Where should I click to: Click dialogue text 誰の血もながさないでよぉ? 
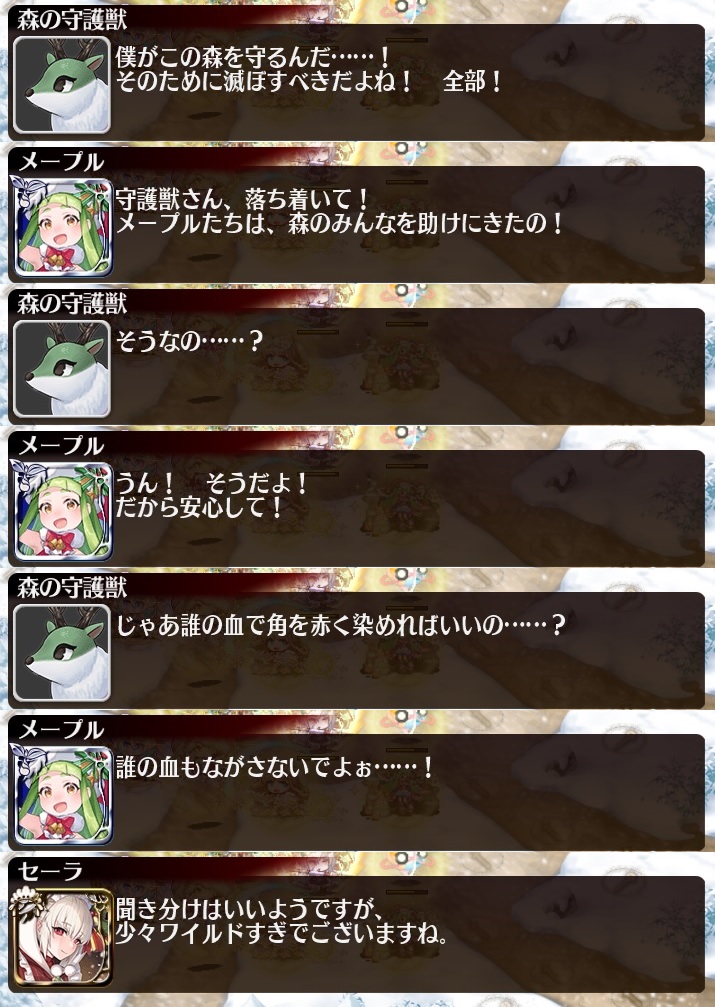click(275, 767)
